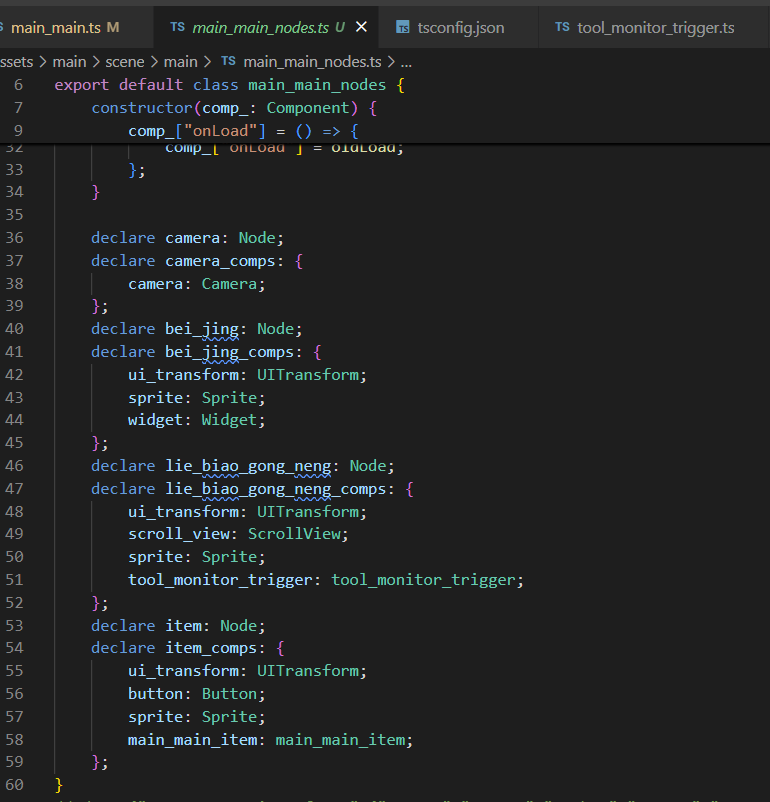The width and height of the screenshot is (770, 802).
Task: Click 'lie_biao_gong_neng_comps' on line 47
Action: pyautogui.click(x=276, y=489)
